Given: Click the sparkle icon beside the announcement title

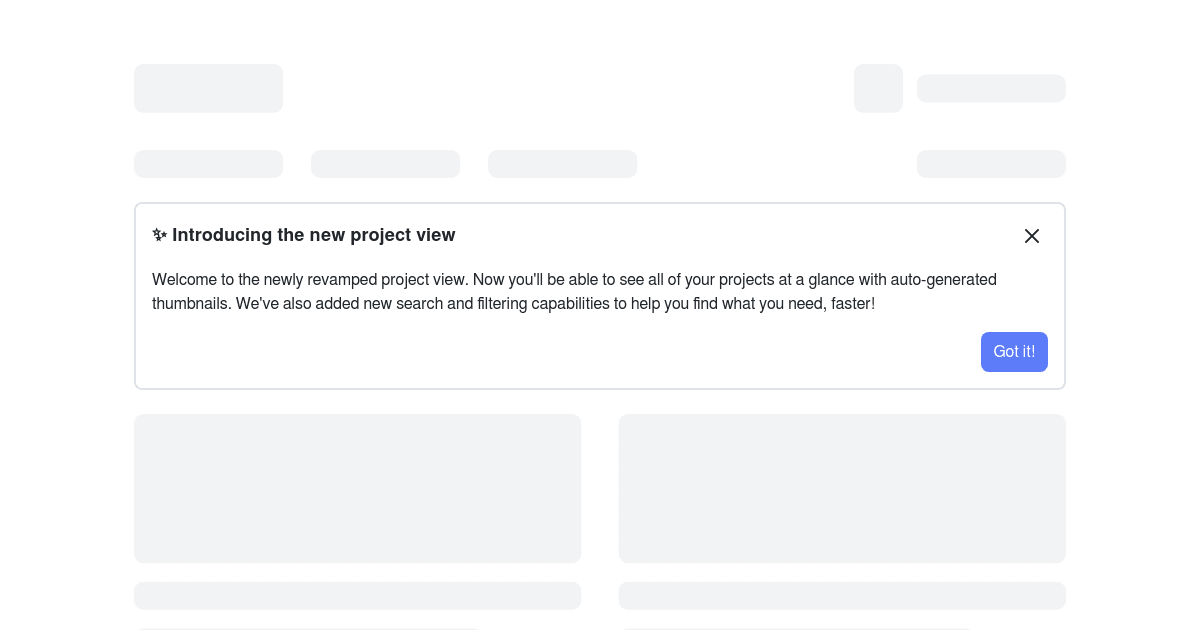Looking at the screenshot, I should (x=160, y=235).
